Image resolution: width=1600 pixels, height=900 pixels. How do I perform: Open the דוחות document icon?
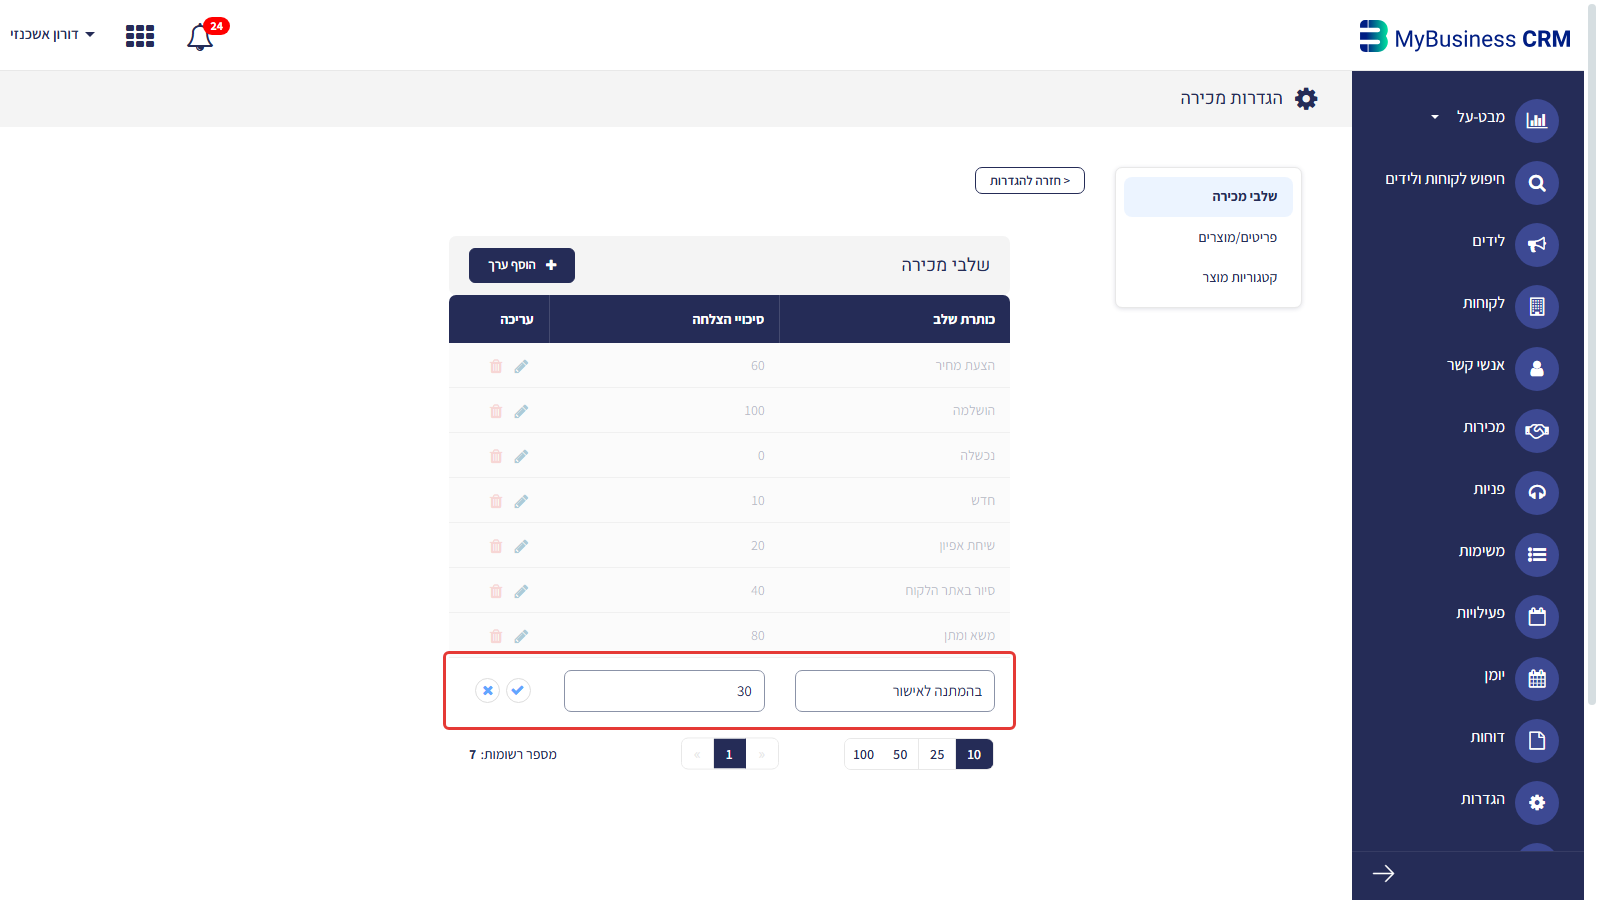point(1537,741)
